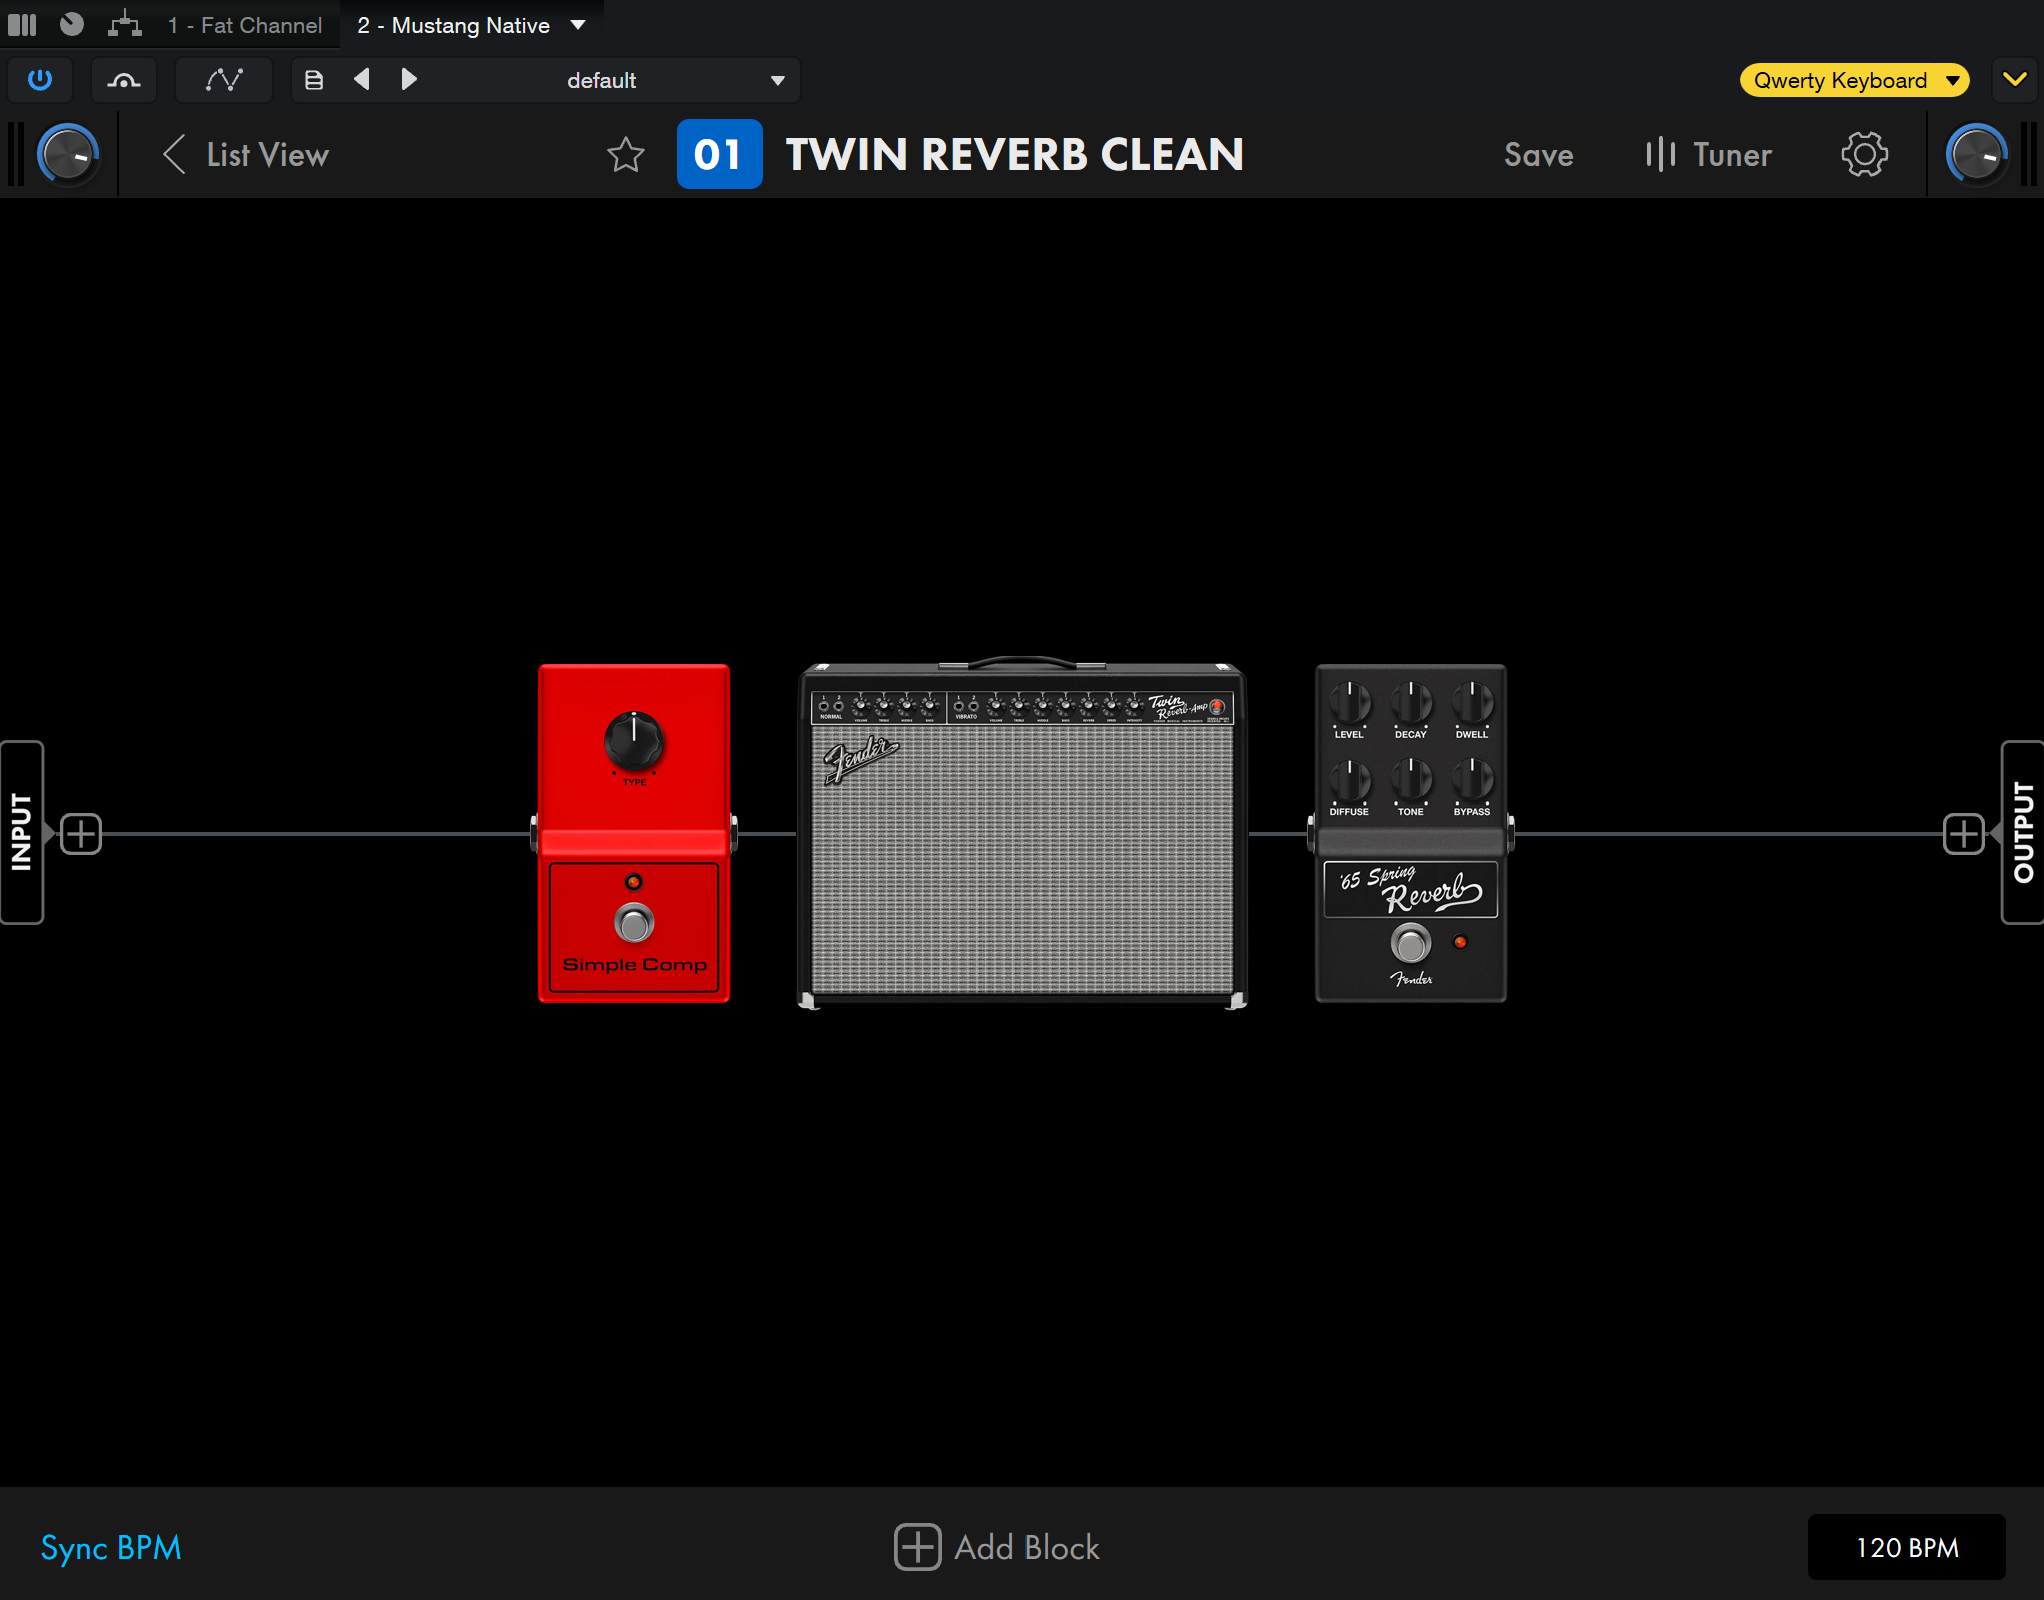
Task: Toggle the '65 Spring Reverb footswitch
Action: tap(1411, 943)
